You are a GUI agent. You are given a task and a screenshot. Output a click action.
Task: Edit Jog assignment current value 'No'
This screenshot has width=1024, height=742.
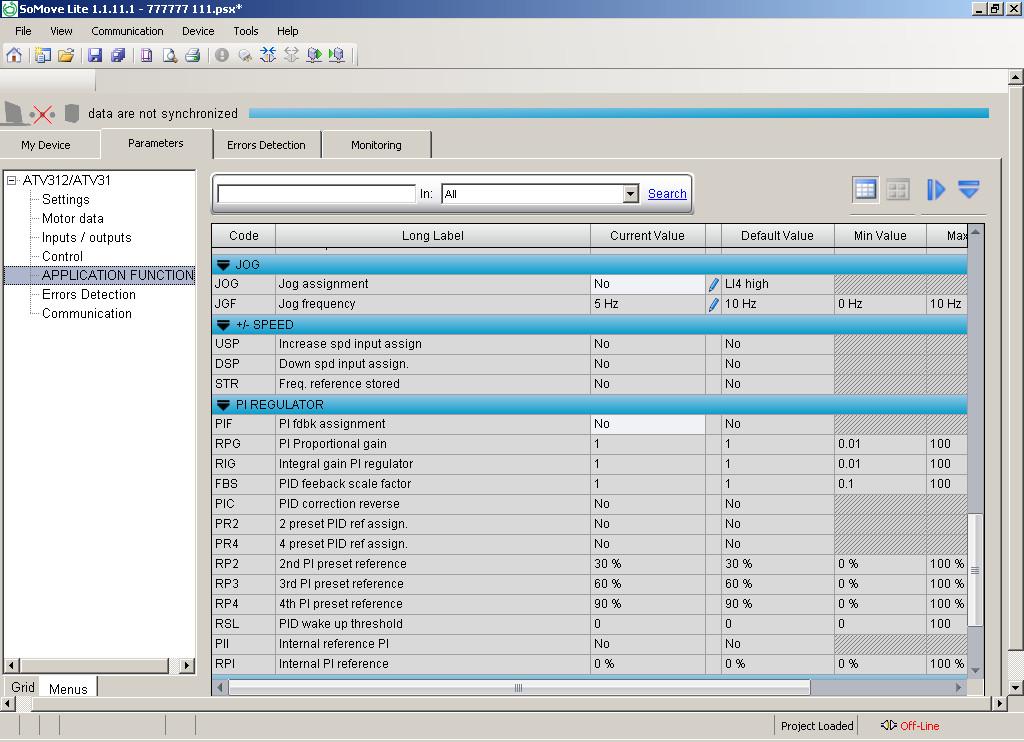(x=647, y=284)
